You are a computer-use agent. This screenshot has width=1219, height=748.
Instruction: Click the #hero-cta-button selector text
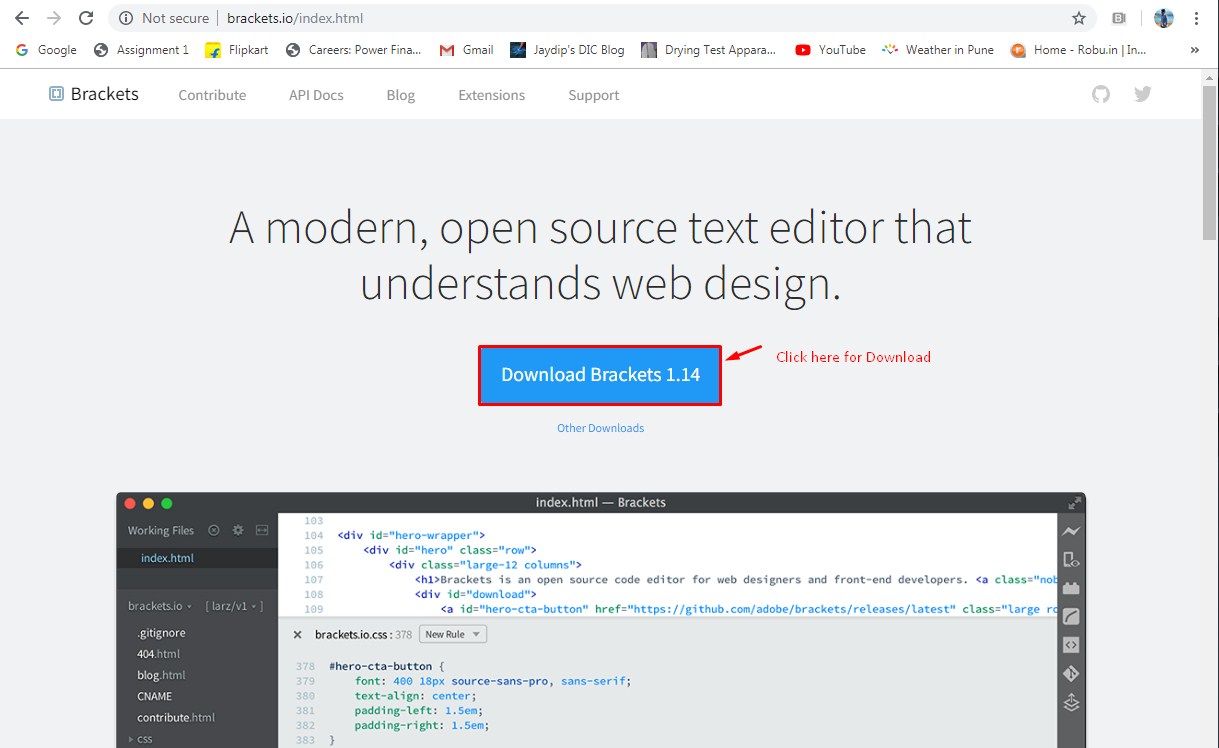tap(381, 666)
